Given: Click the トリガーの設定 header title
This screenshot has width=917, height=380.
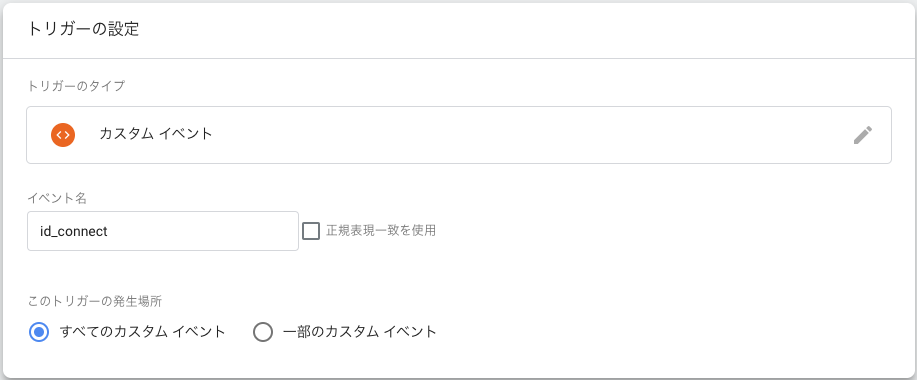Looking at the screenshot, I should pyautogui.click(x=84, y=29).
